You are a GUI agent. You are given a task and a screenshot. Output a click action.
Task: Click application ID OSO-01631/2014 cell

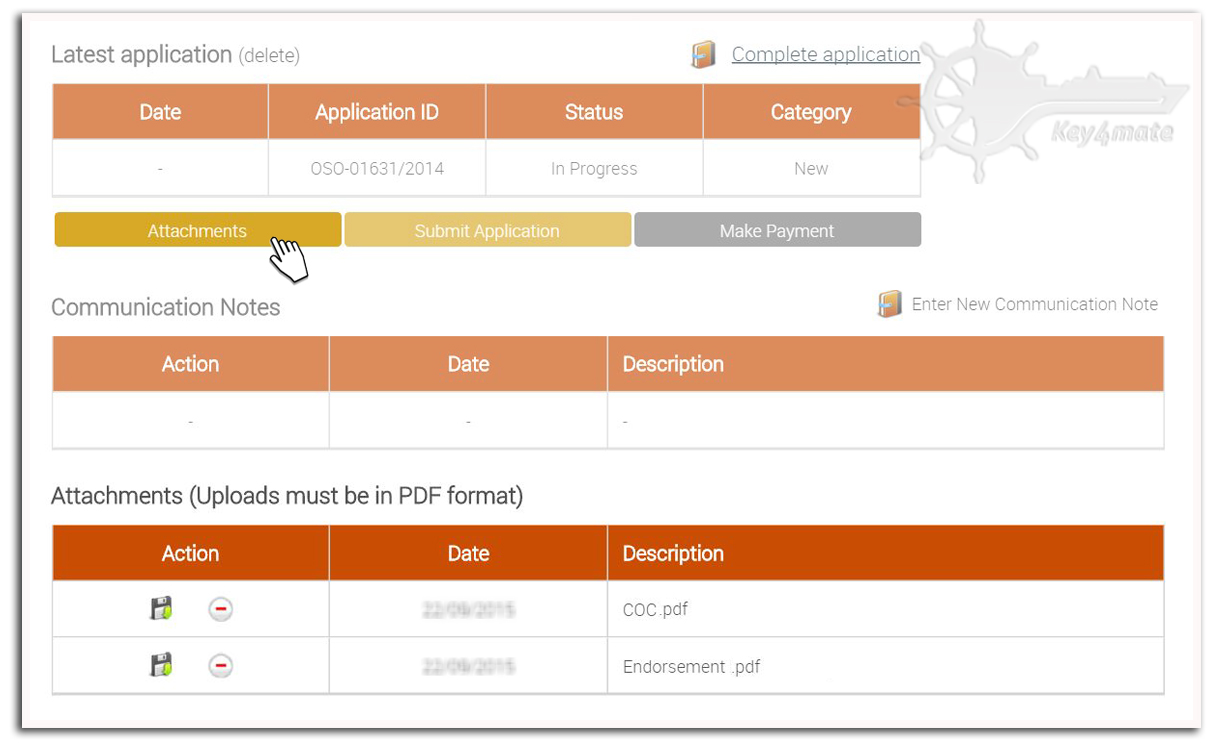(377, 169)
